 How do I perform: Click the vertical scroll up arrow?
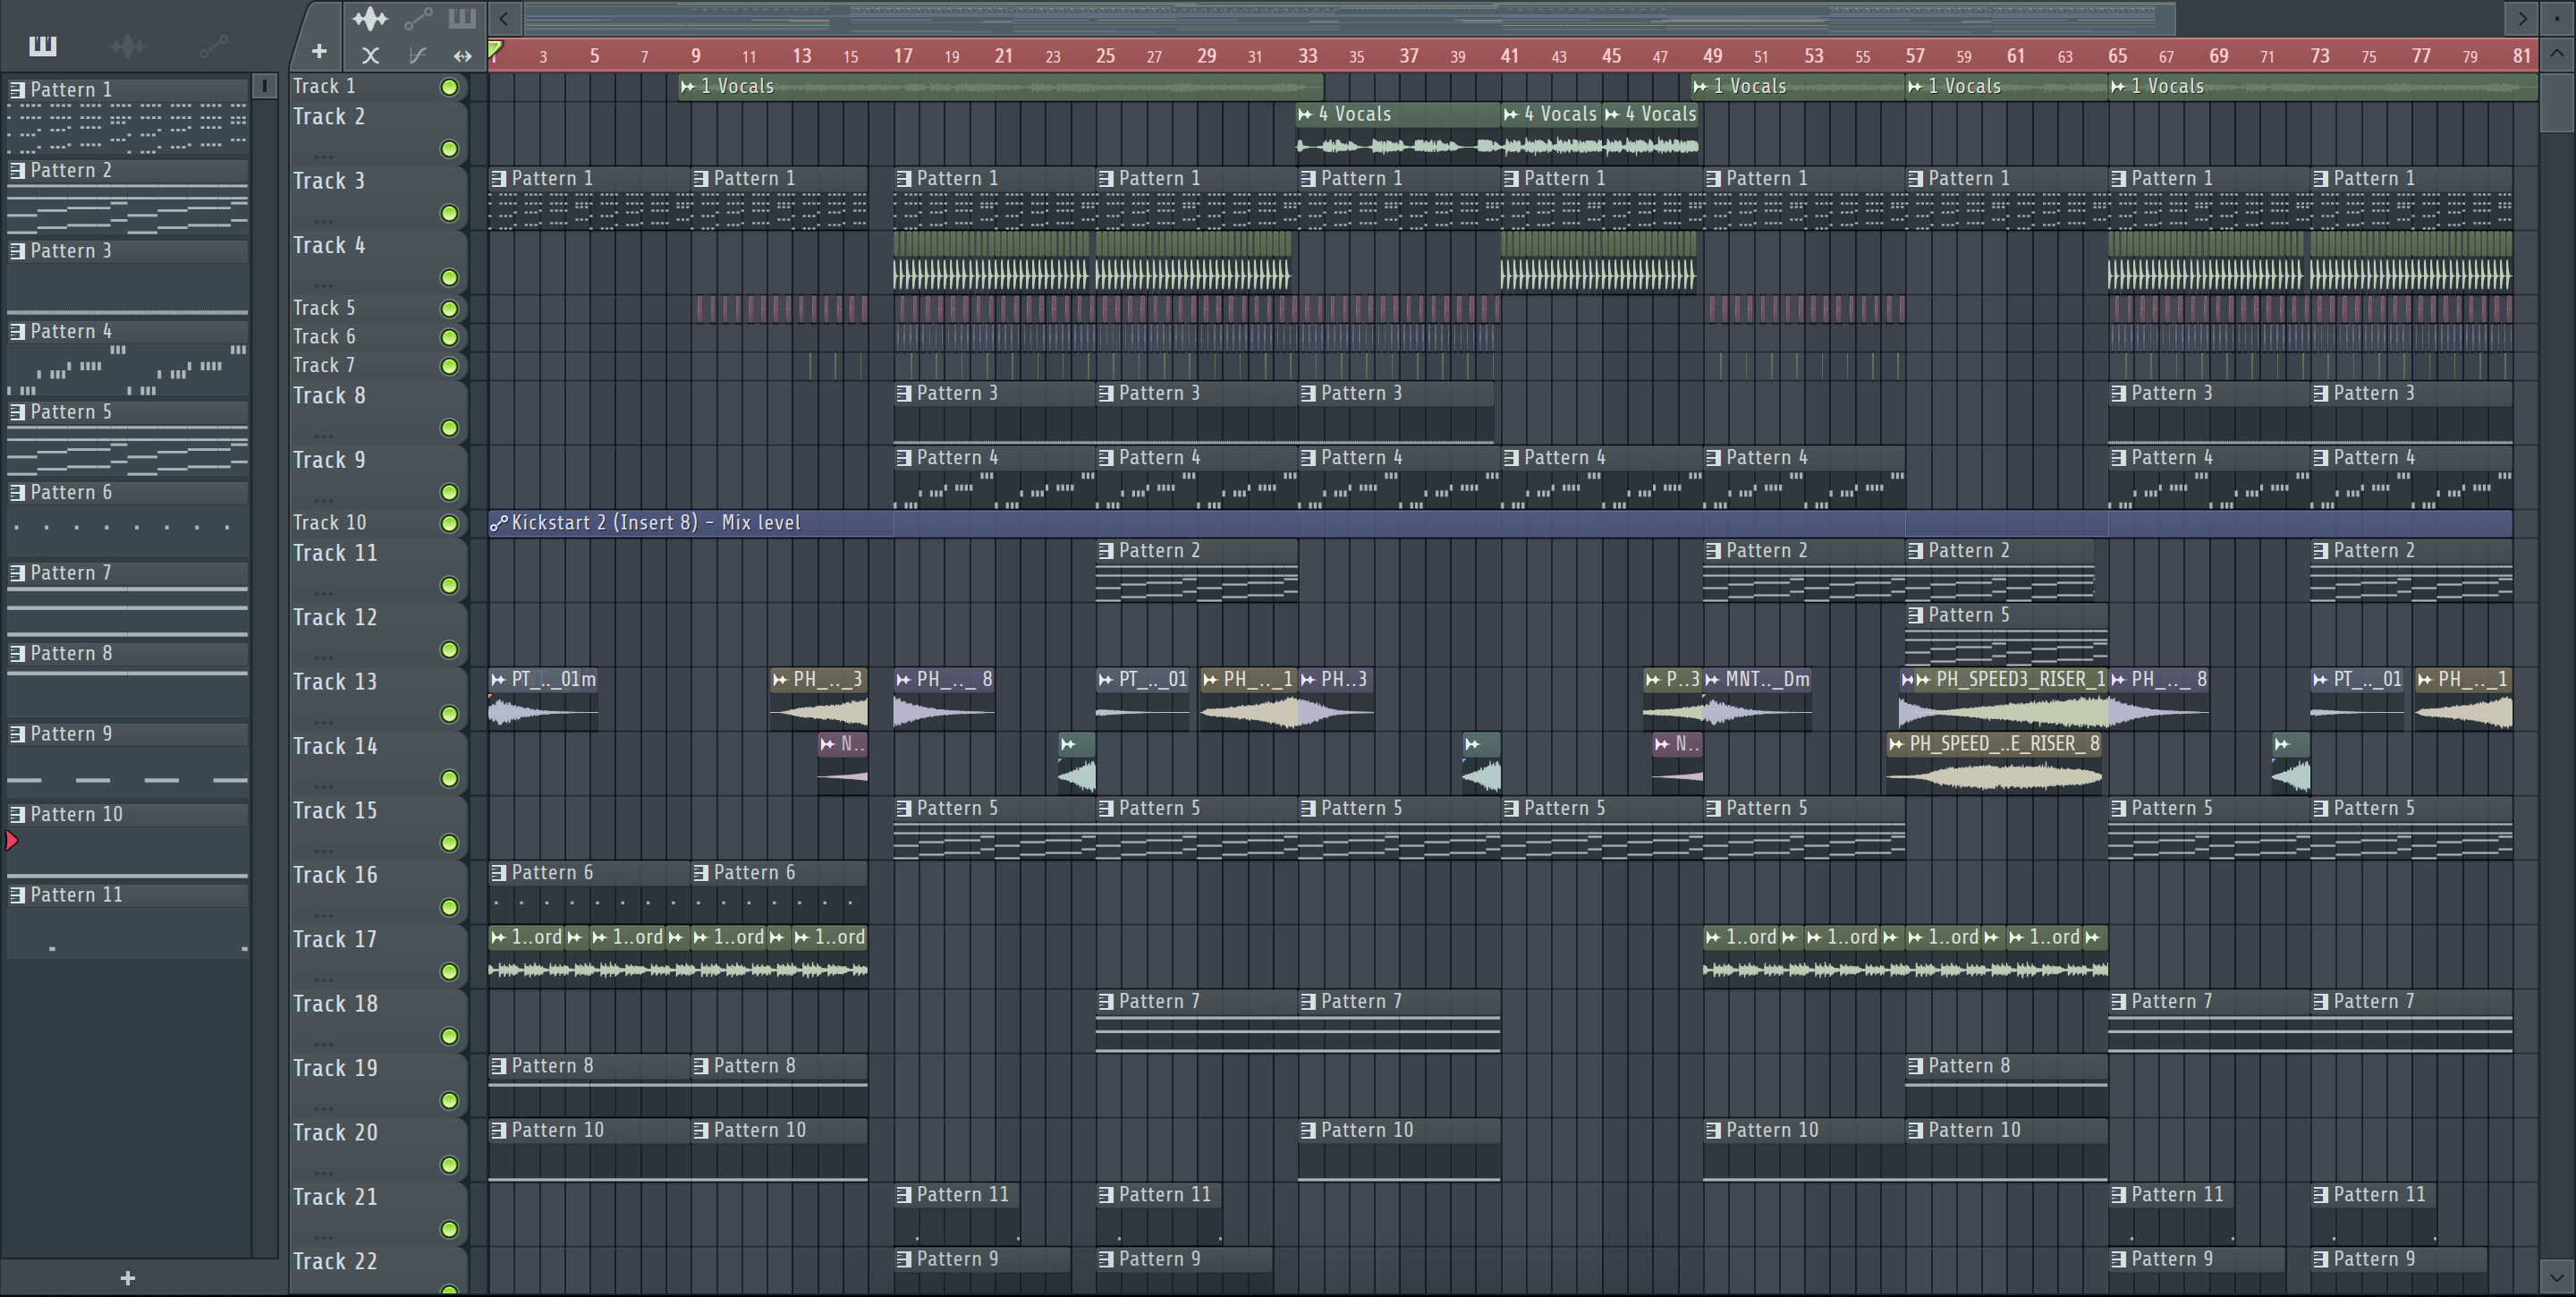coord(2556,53)
